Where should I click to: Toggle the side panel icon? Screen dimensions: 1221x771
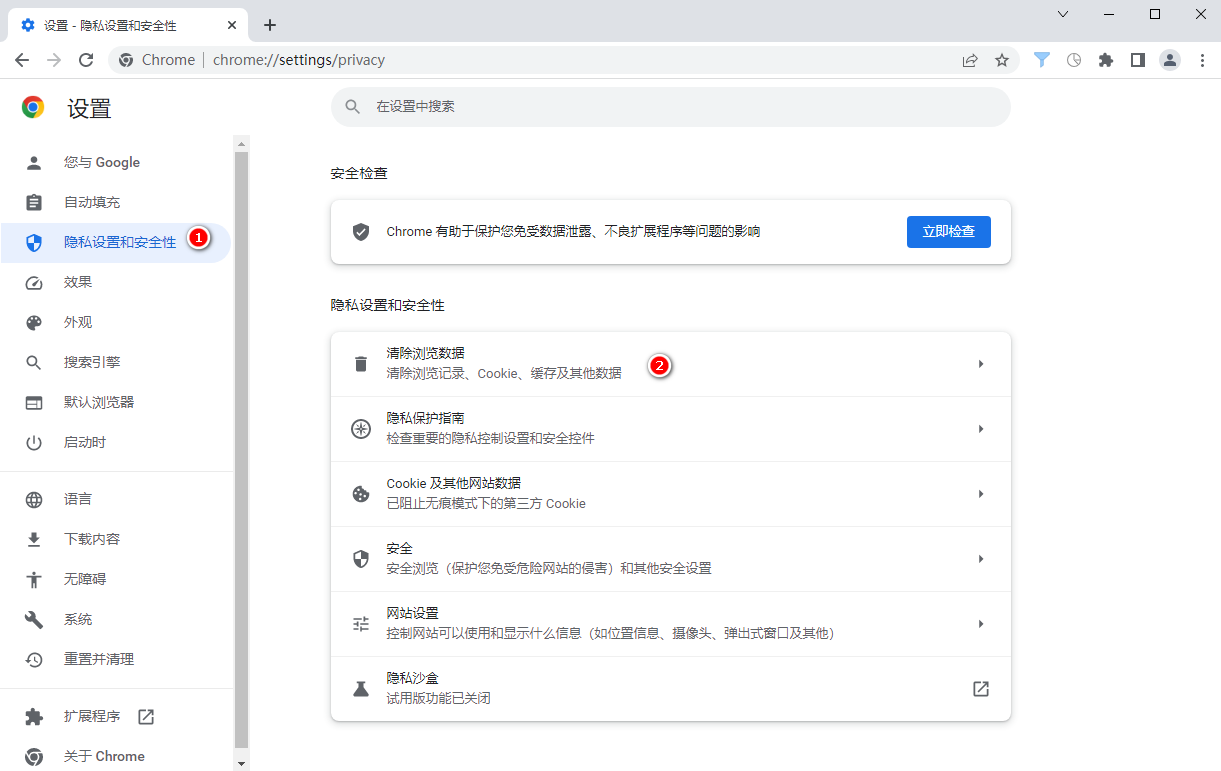(x=1138, y=60)
